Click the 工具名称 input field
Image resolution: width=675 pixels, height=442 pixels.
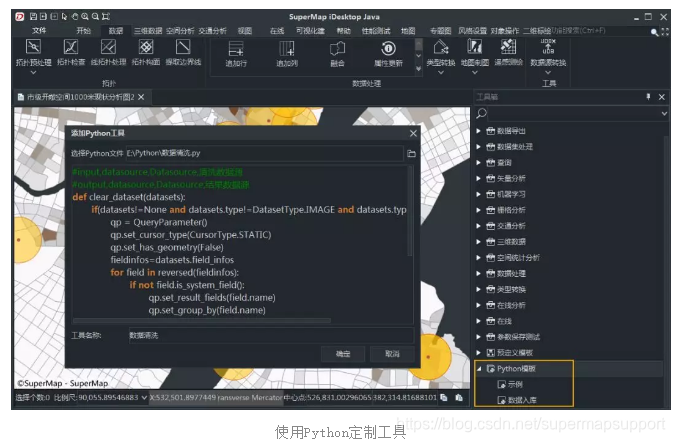[271, 335]
